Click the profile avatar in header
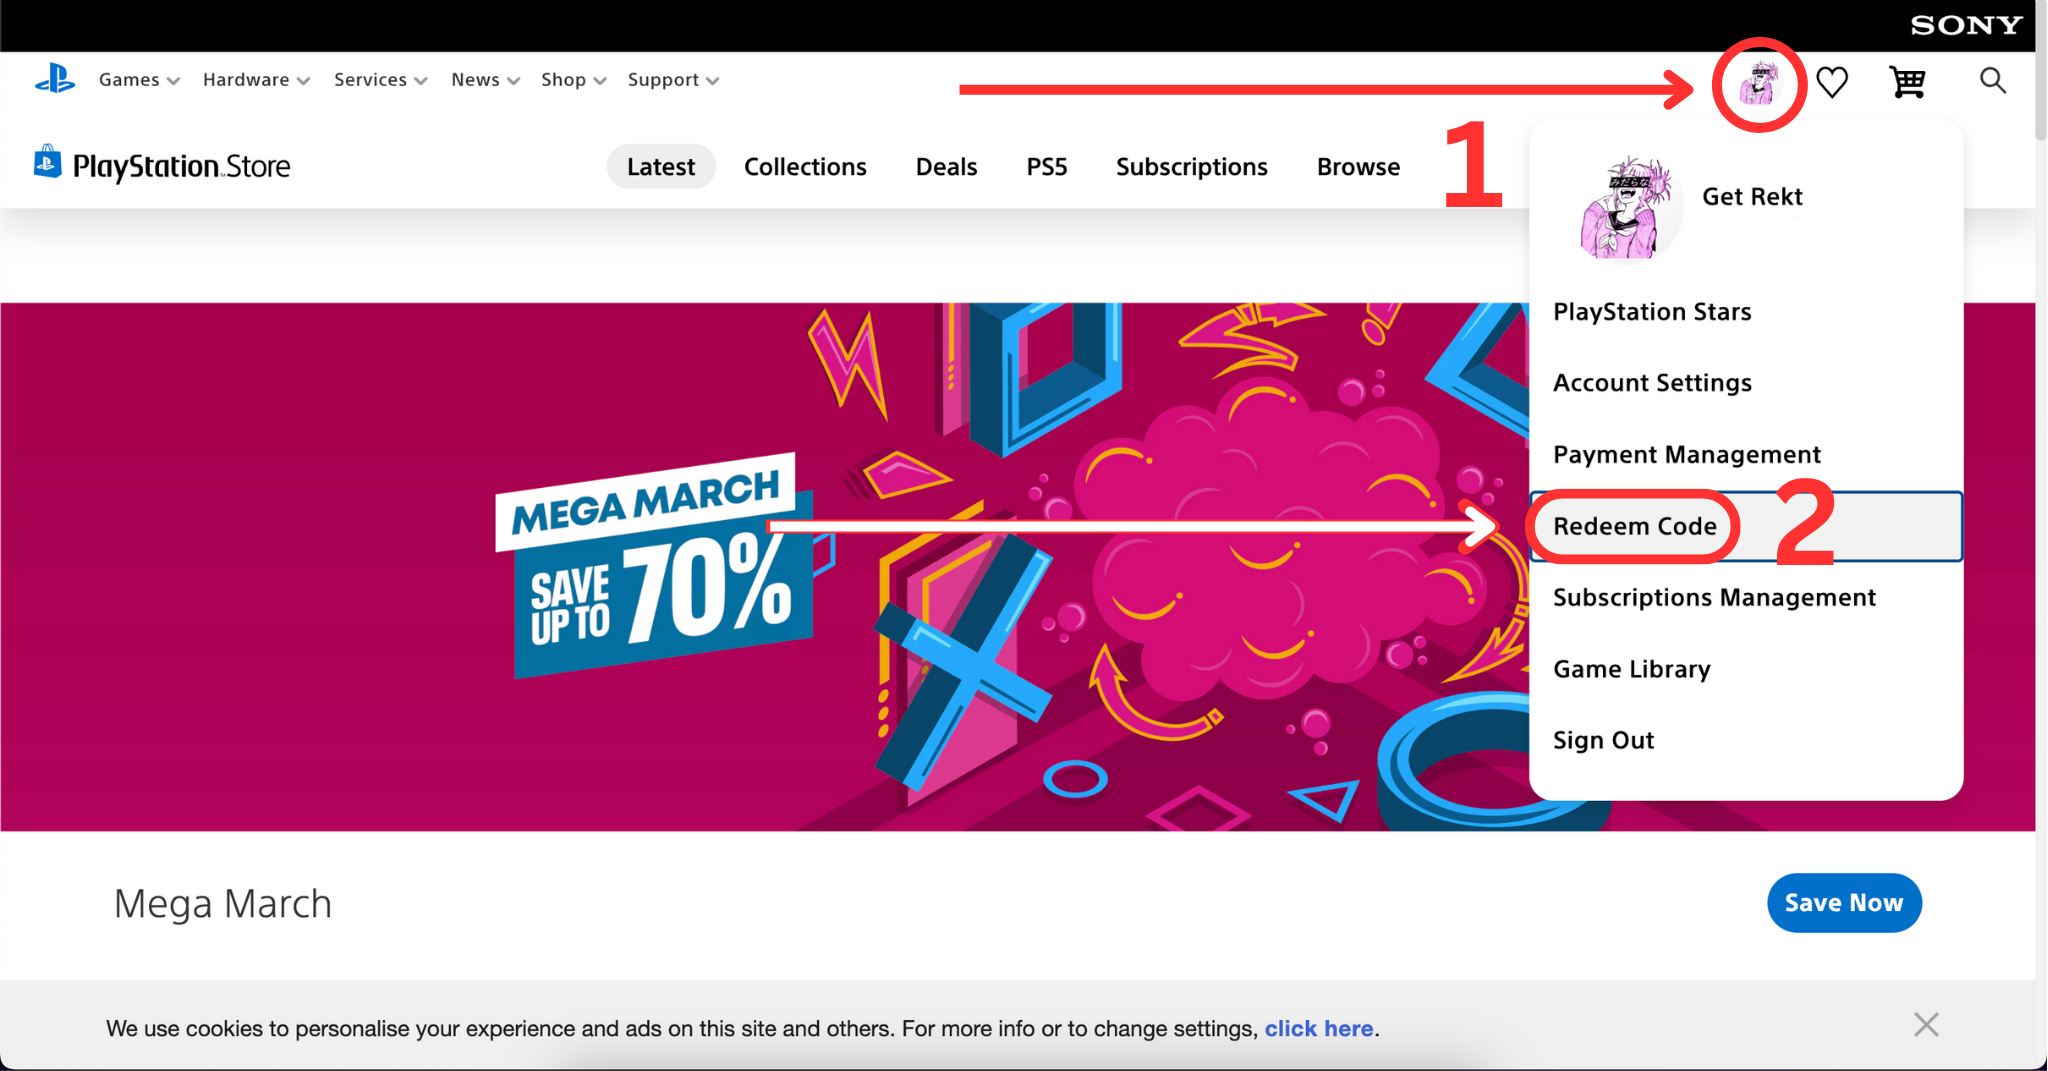The image size is (2048, 1071). coord(1758,83)
